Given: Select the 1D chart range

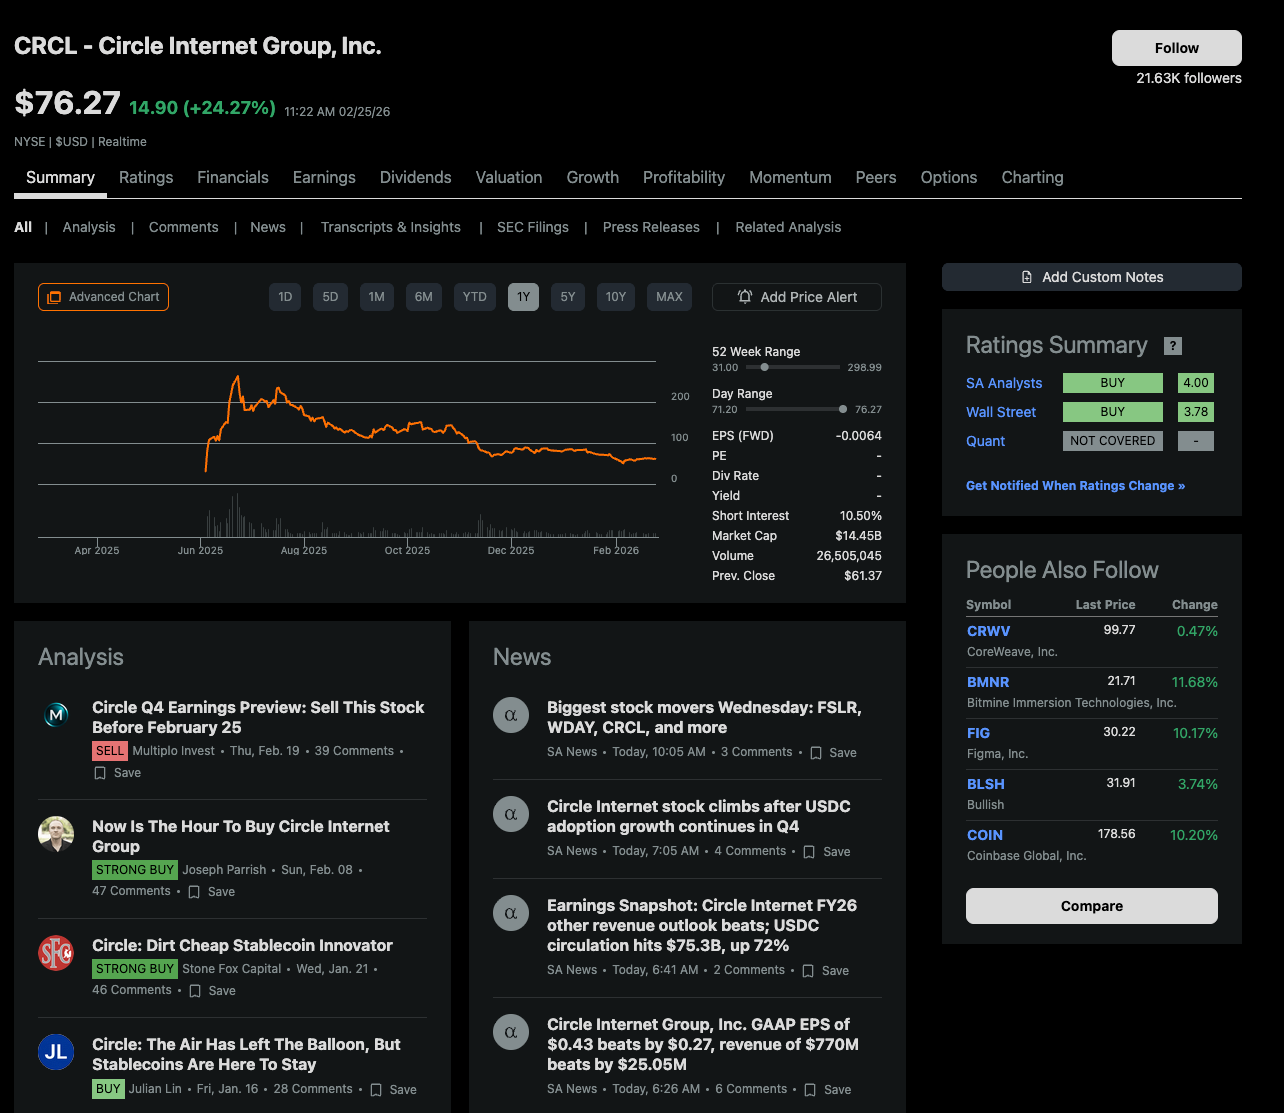Looking at the screenshot, I should pos(285,297).
